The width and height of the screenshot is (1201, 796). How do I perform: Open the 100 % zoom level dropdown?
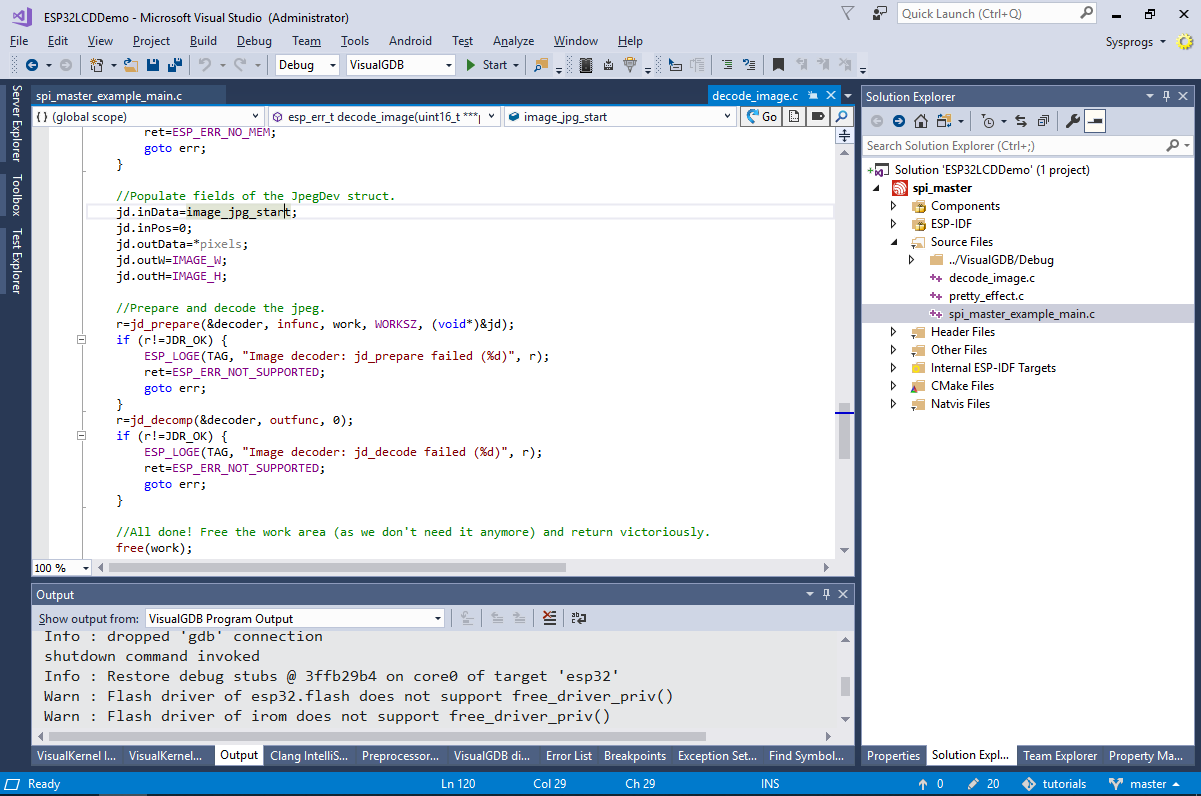point(61,568)
